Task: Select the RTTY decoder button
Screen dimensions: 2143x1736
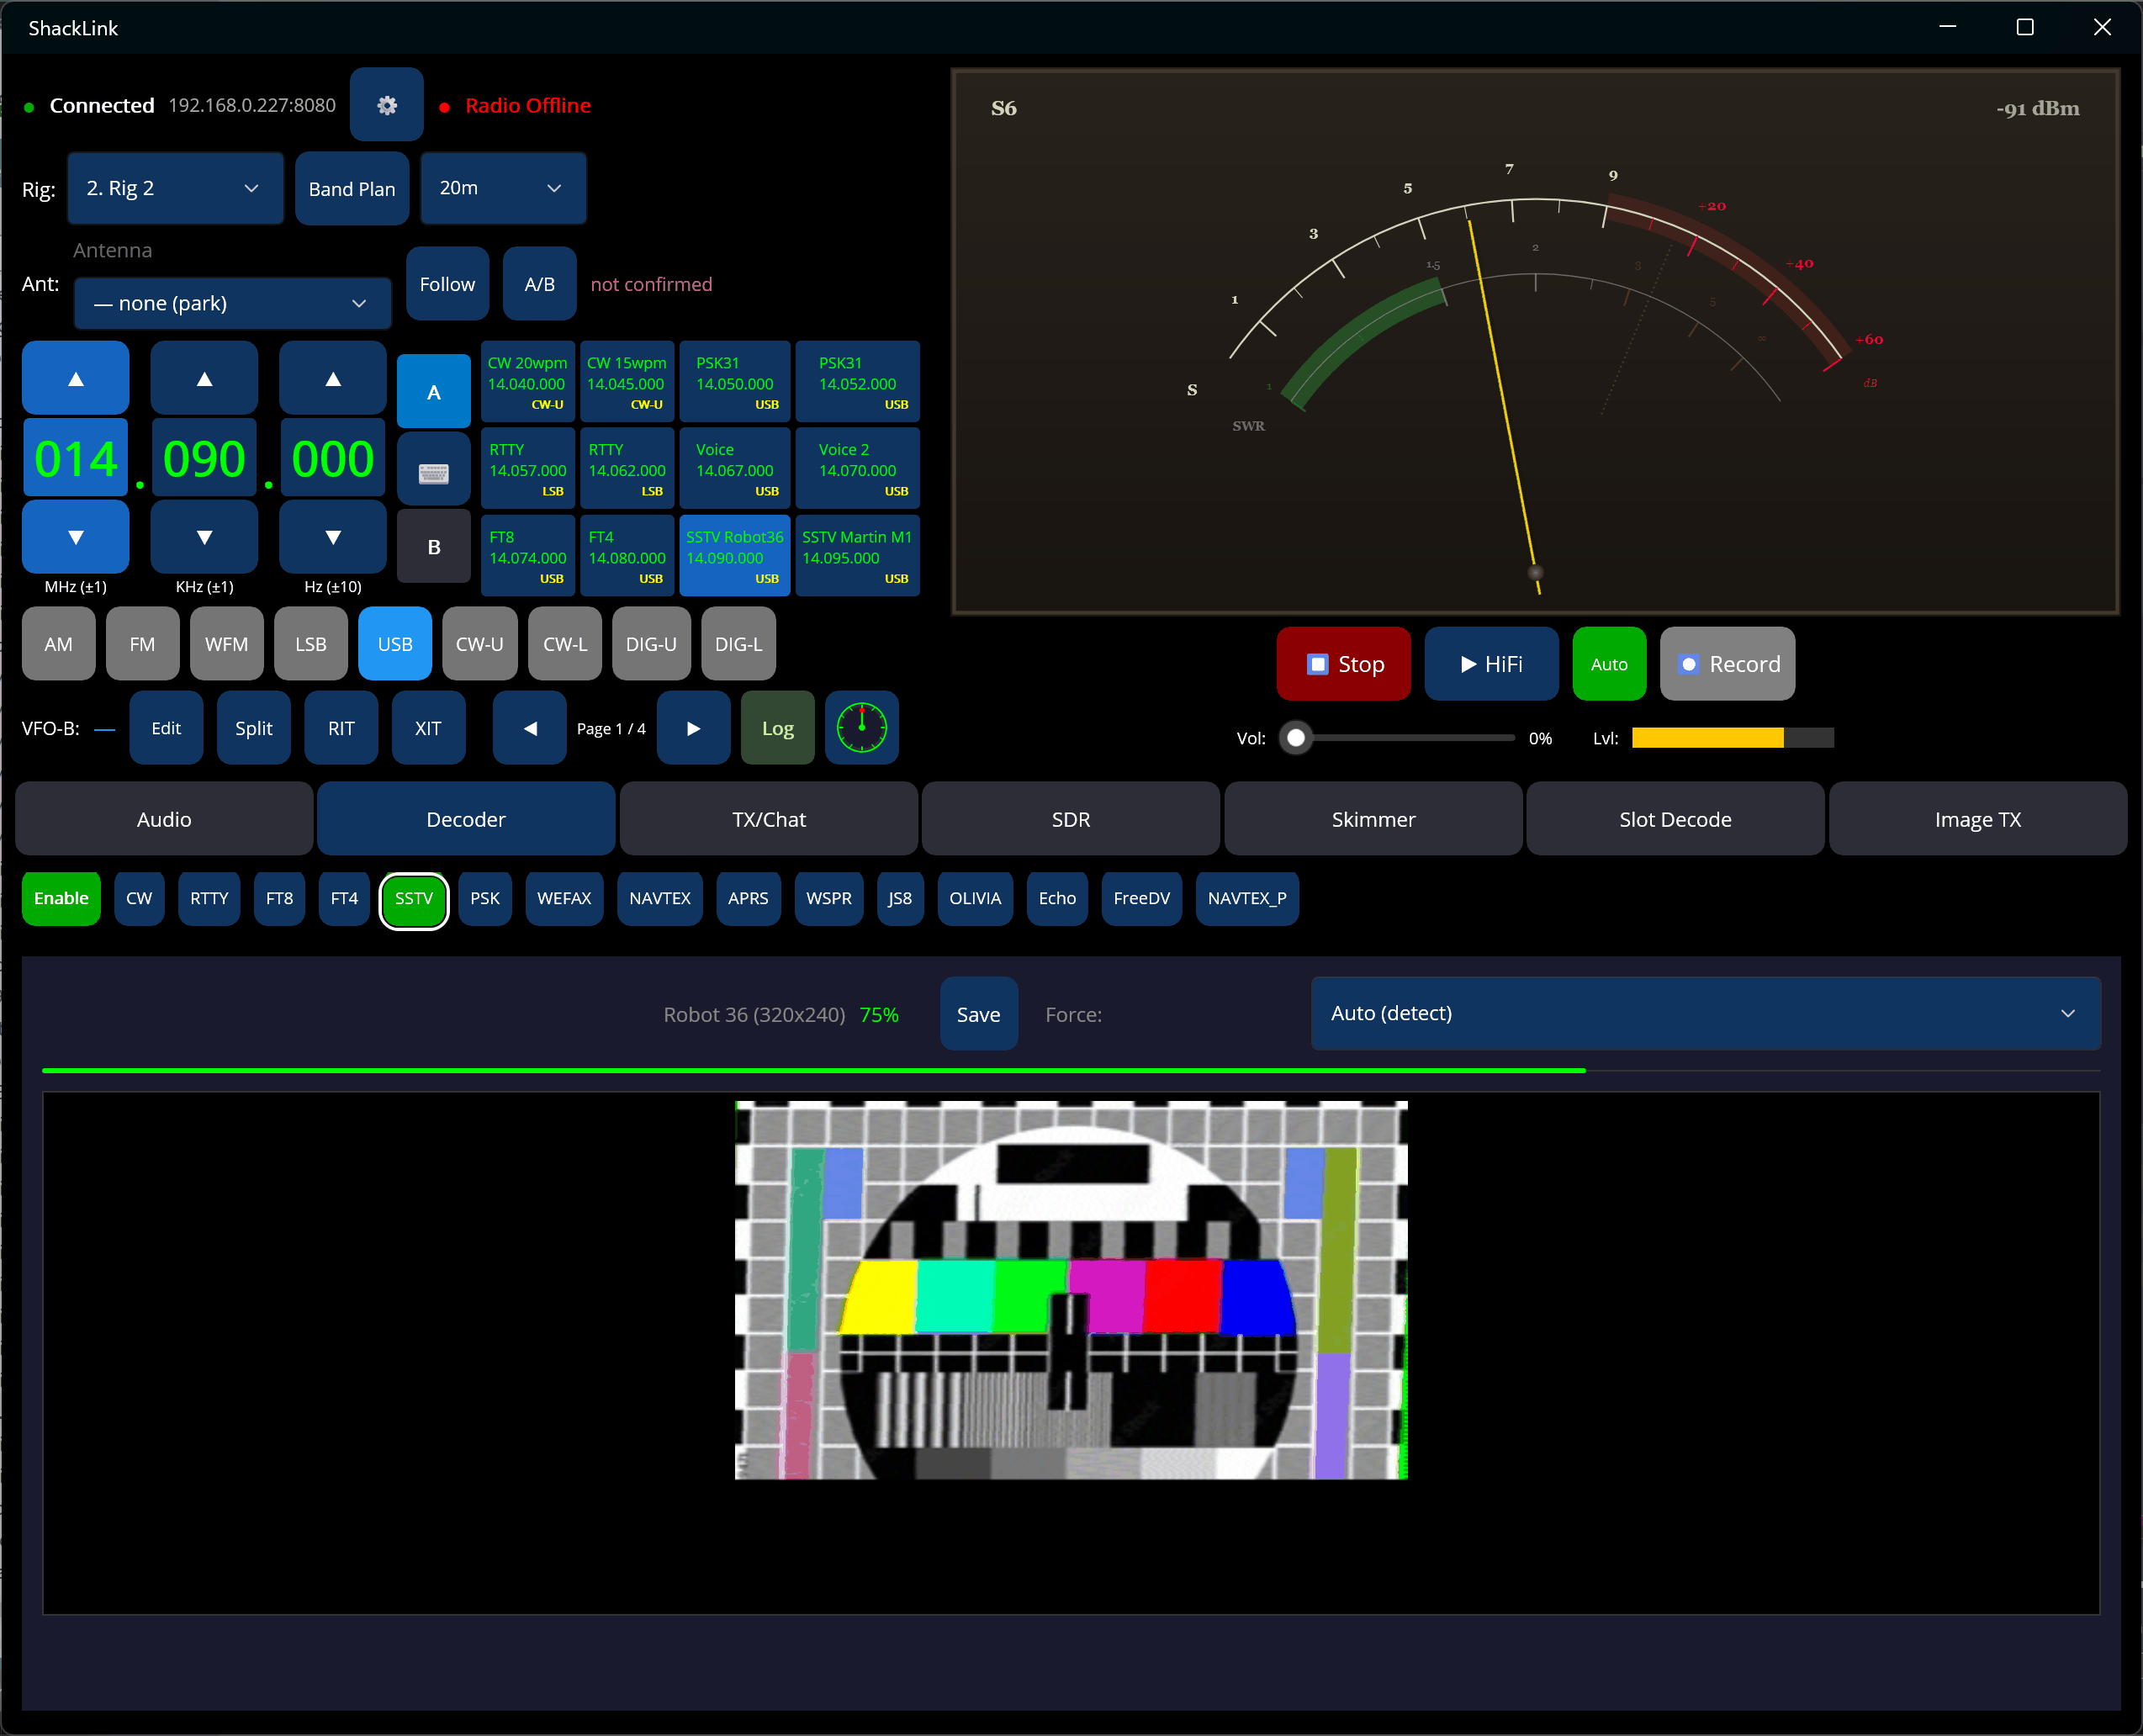Action: tap(209, 898)
